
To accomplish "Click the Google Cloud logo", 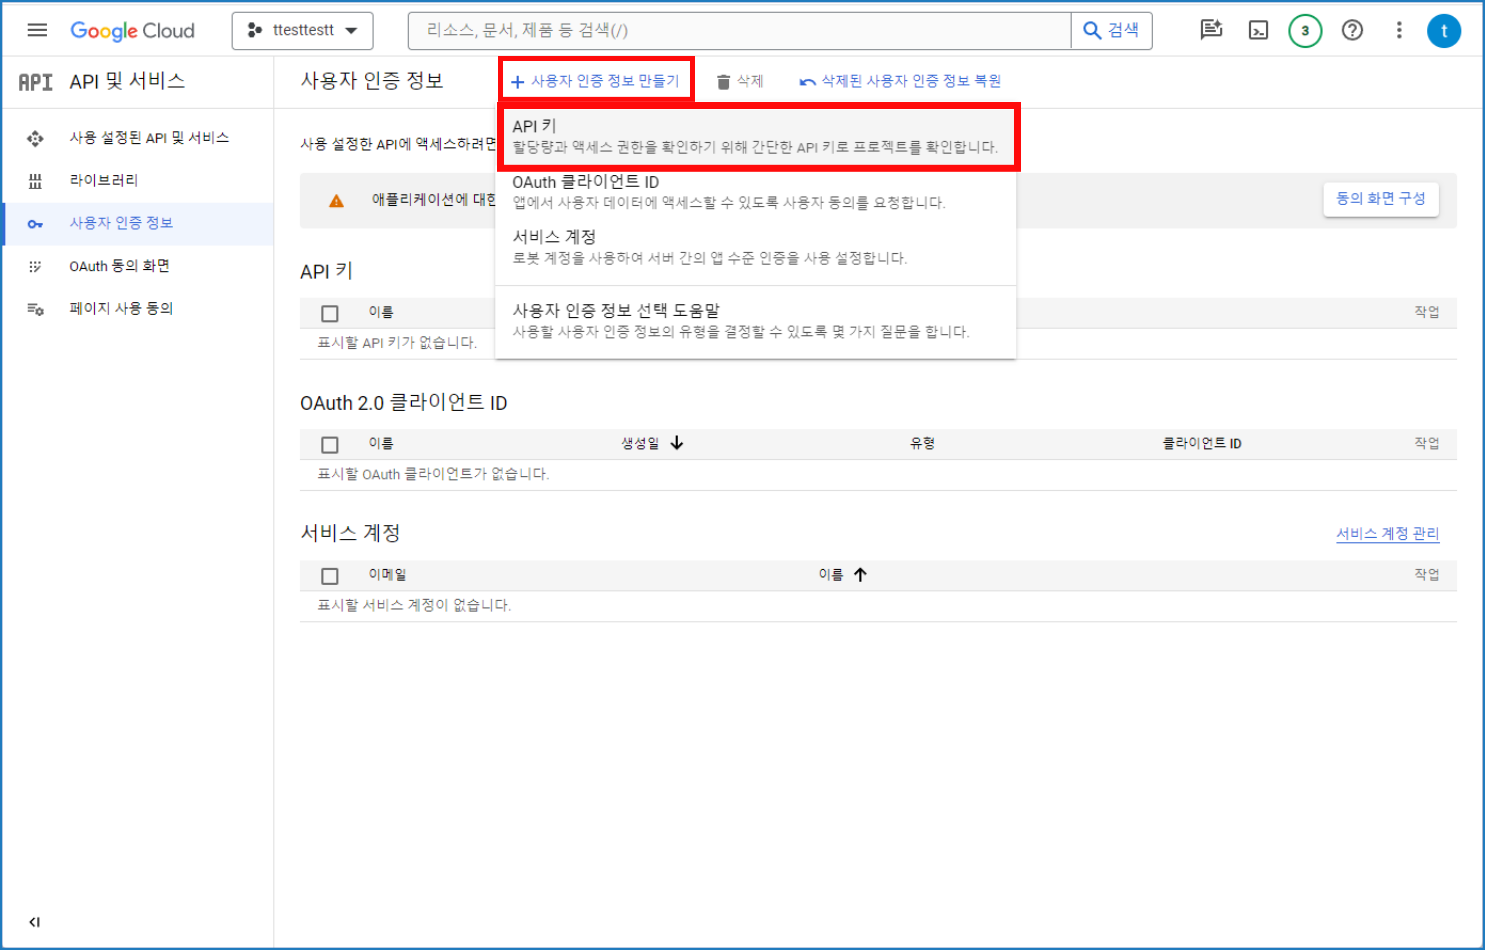I will point(132,30).
